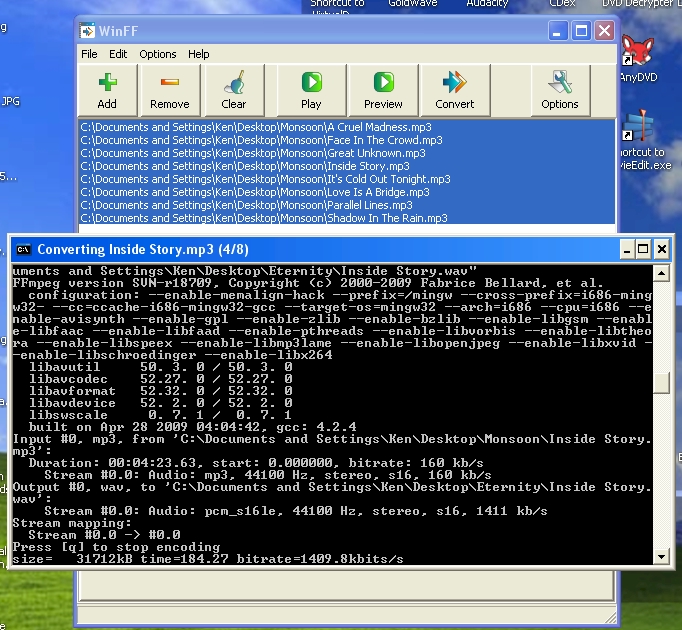
Task: Click the Add files toolbar button
Action: [107, 90]
